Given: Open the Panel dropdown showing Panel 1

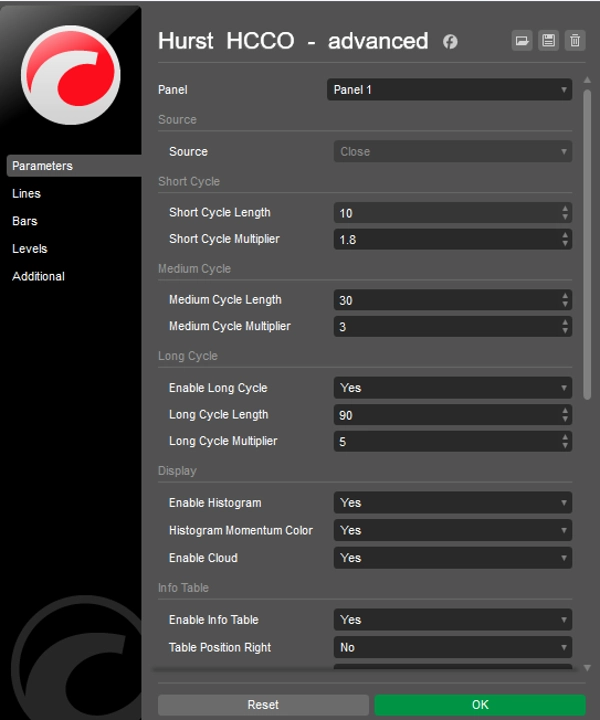Looking at the screenshot, I should pyautogui.click(x=449, y=90).
